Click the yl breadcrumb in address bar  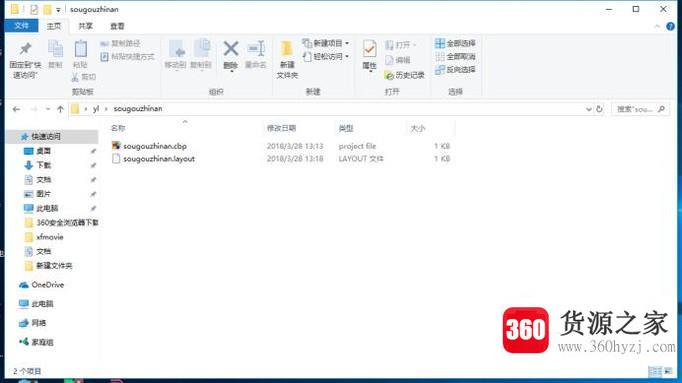pyautogui.click(x=96, y=109)
